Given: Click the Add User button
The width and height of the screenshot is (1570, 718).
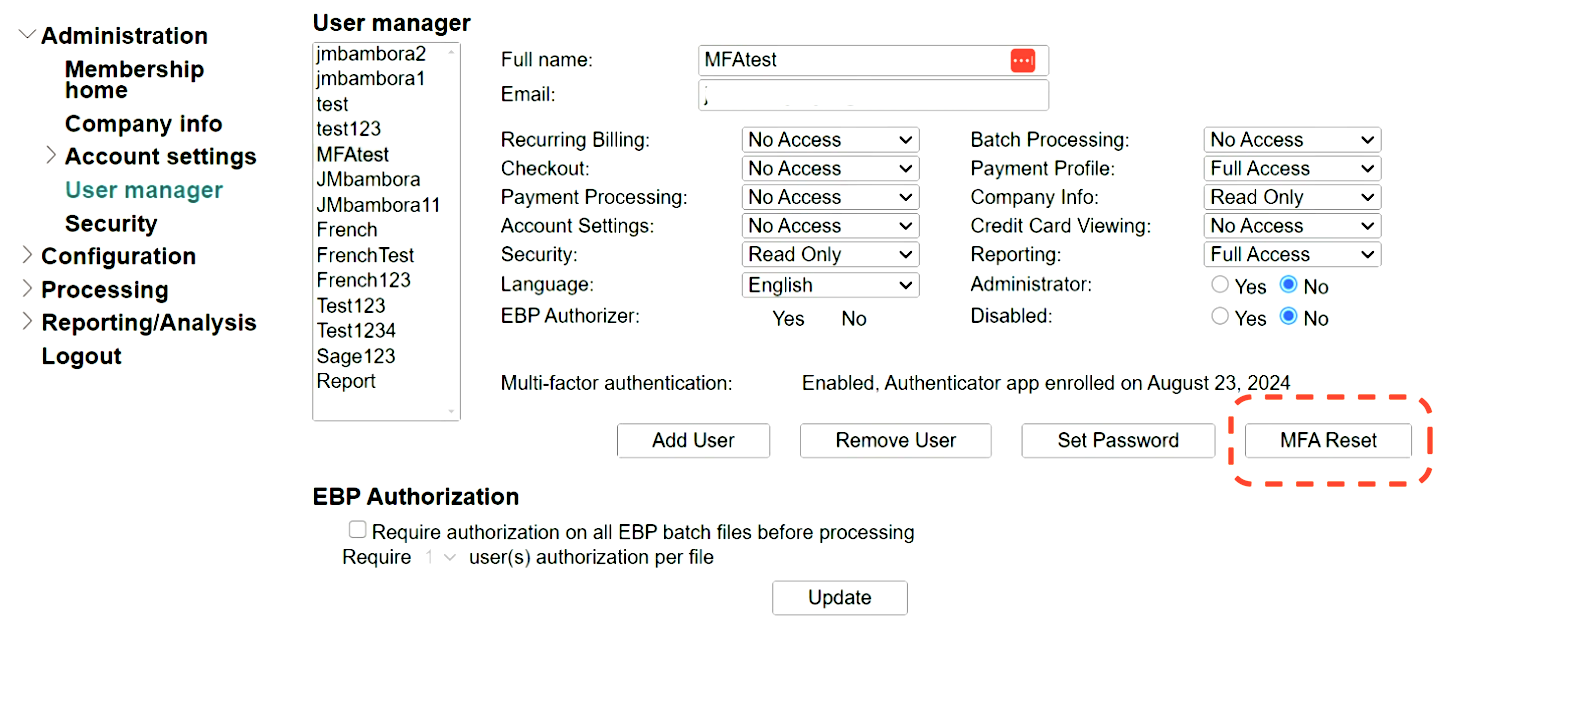Looking at the screenshot, I should pyautogui.click(x=693, y=440).
